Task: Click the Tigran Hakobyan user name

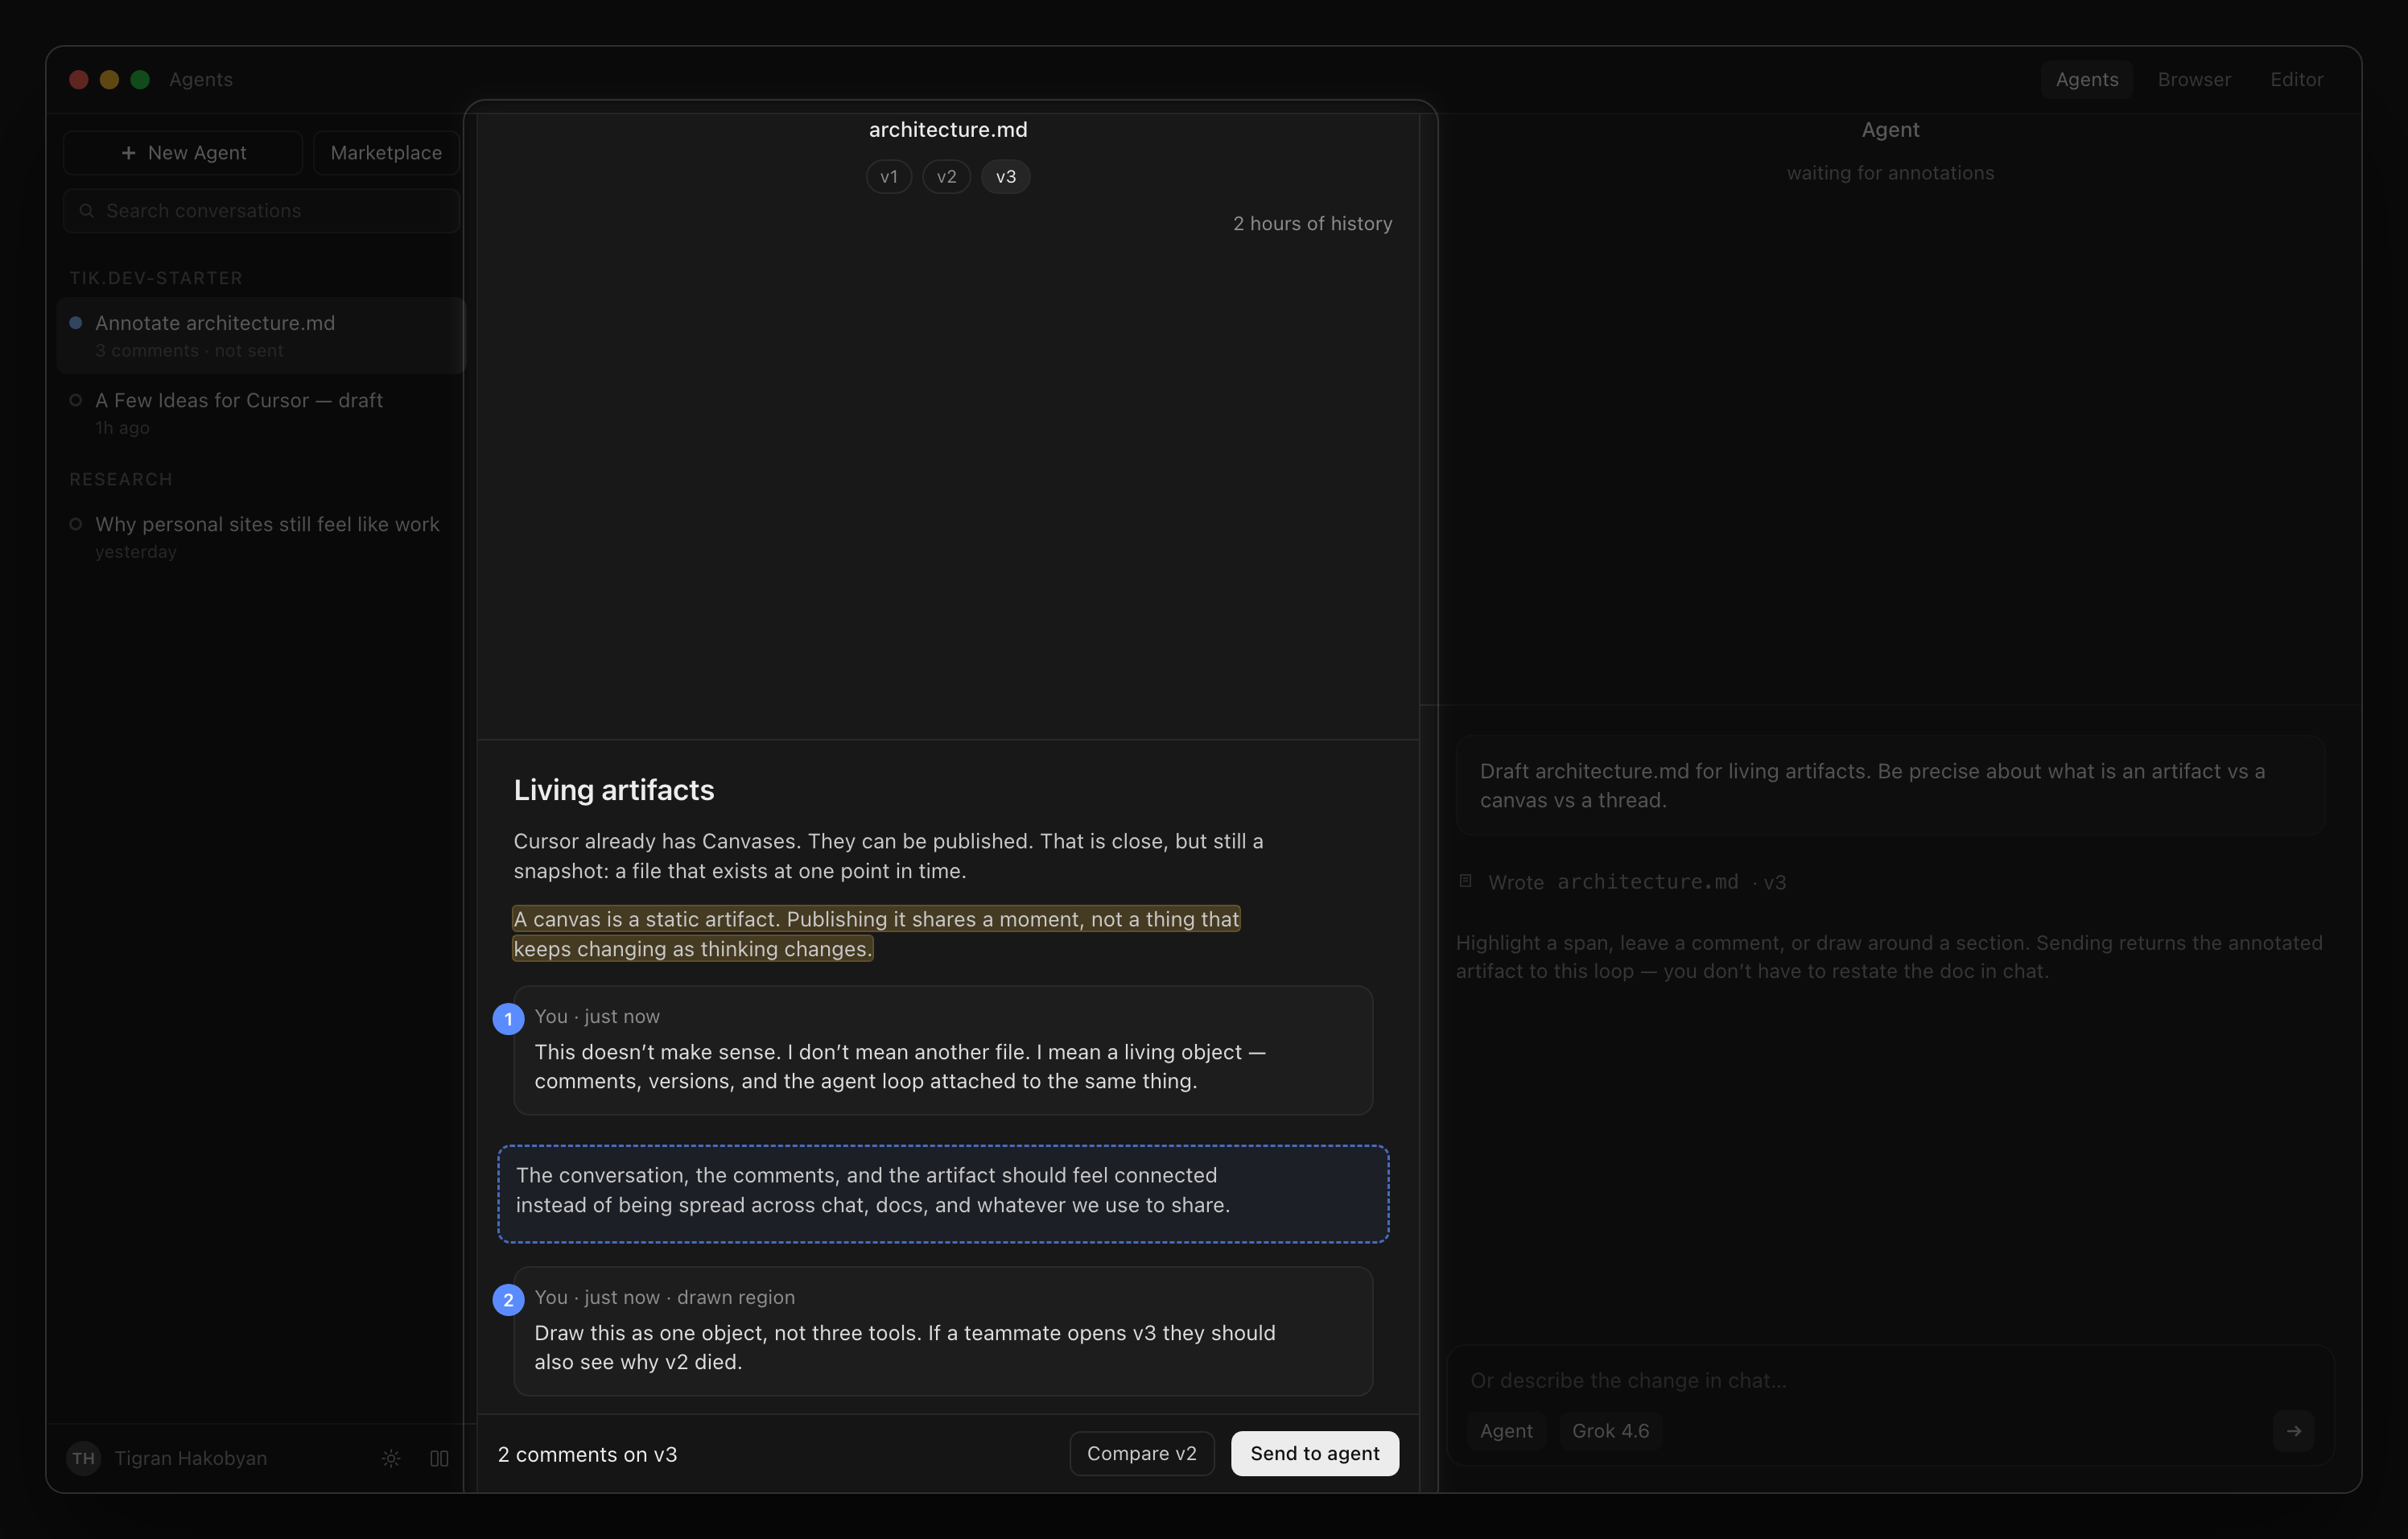Action: (190, 1458)
